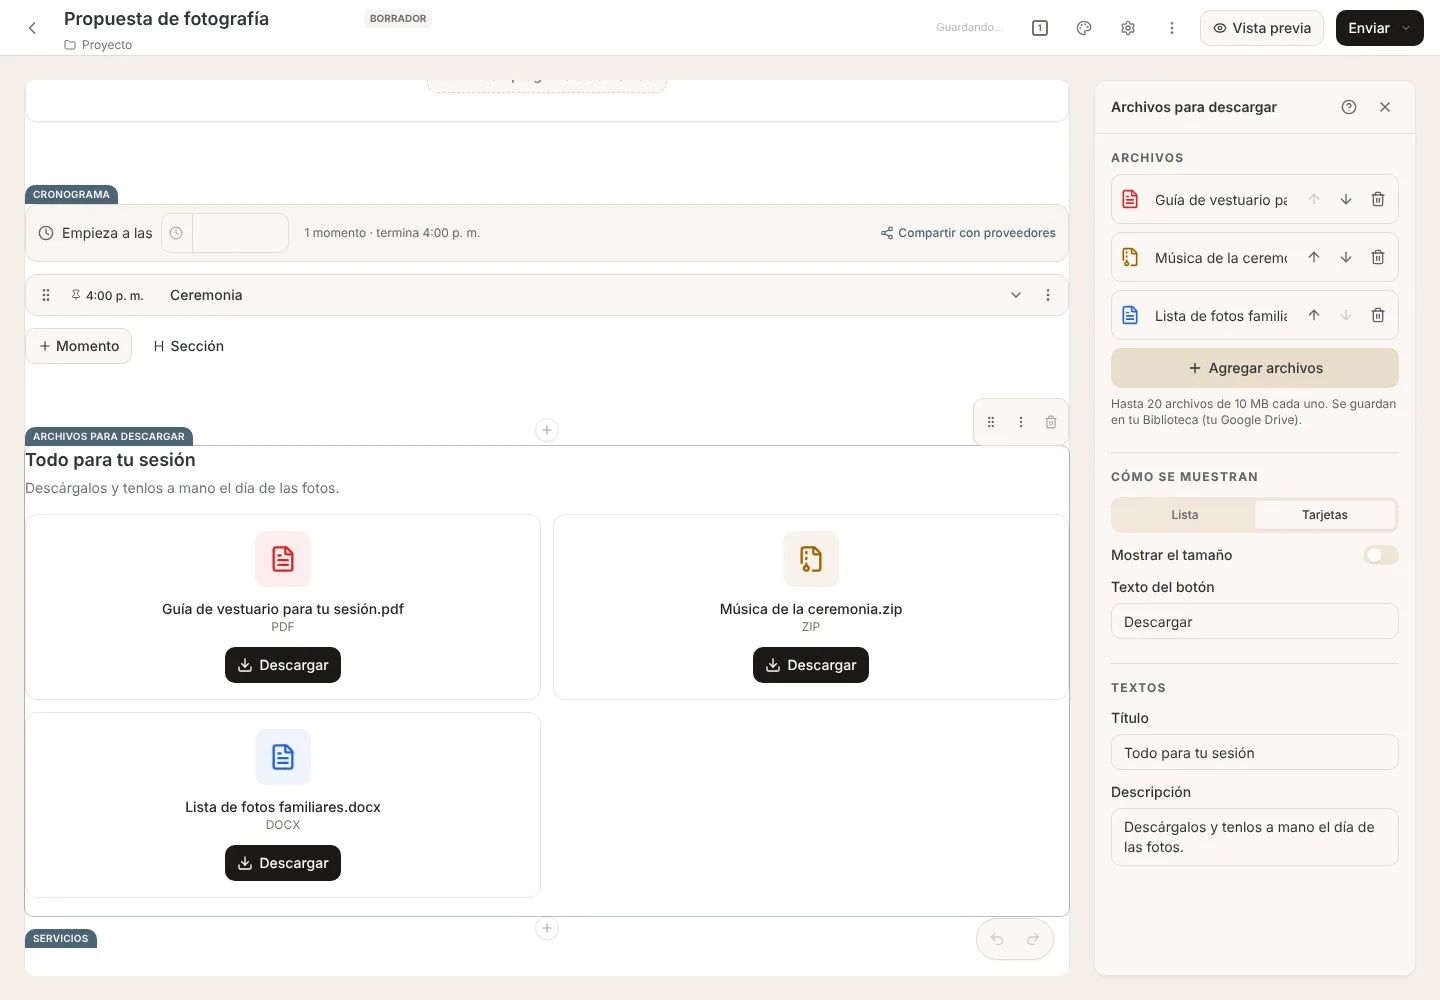Download Música de la ceremonia.zip
Screen dimensions: 1440x1000
(811, 665)
